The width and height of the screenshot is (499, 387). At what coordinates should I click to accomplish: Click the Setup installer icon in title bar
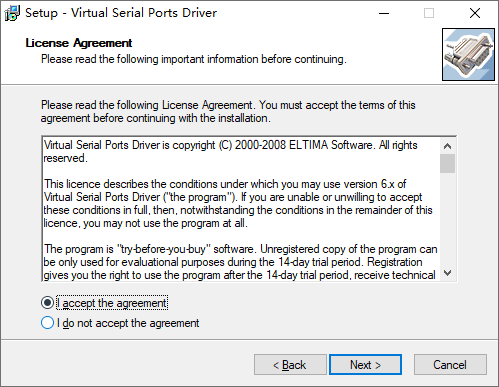coord(12,13)
